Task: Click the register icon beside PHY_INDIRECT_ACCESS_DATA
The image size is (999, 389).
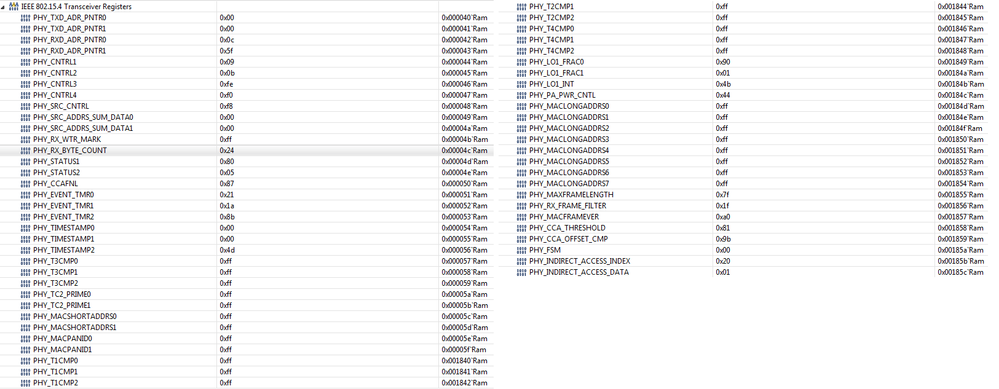Action: coord(522,272)
